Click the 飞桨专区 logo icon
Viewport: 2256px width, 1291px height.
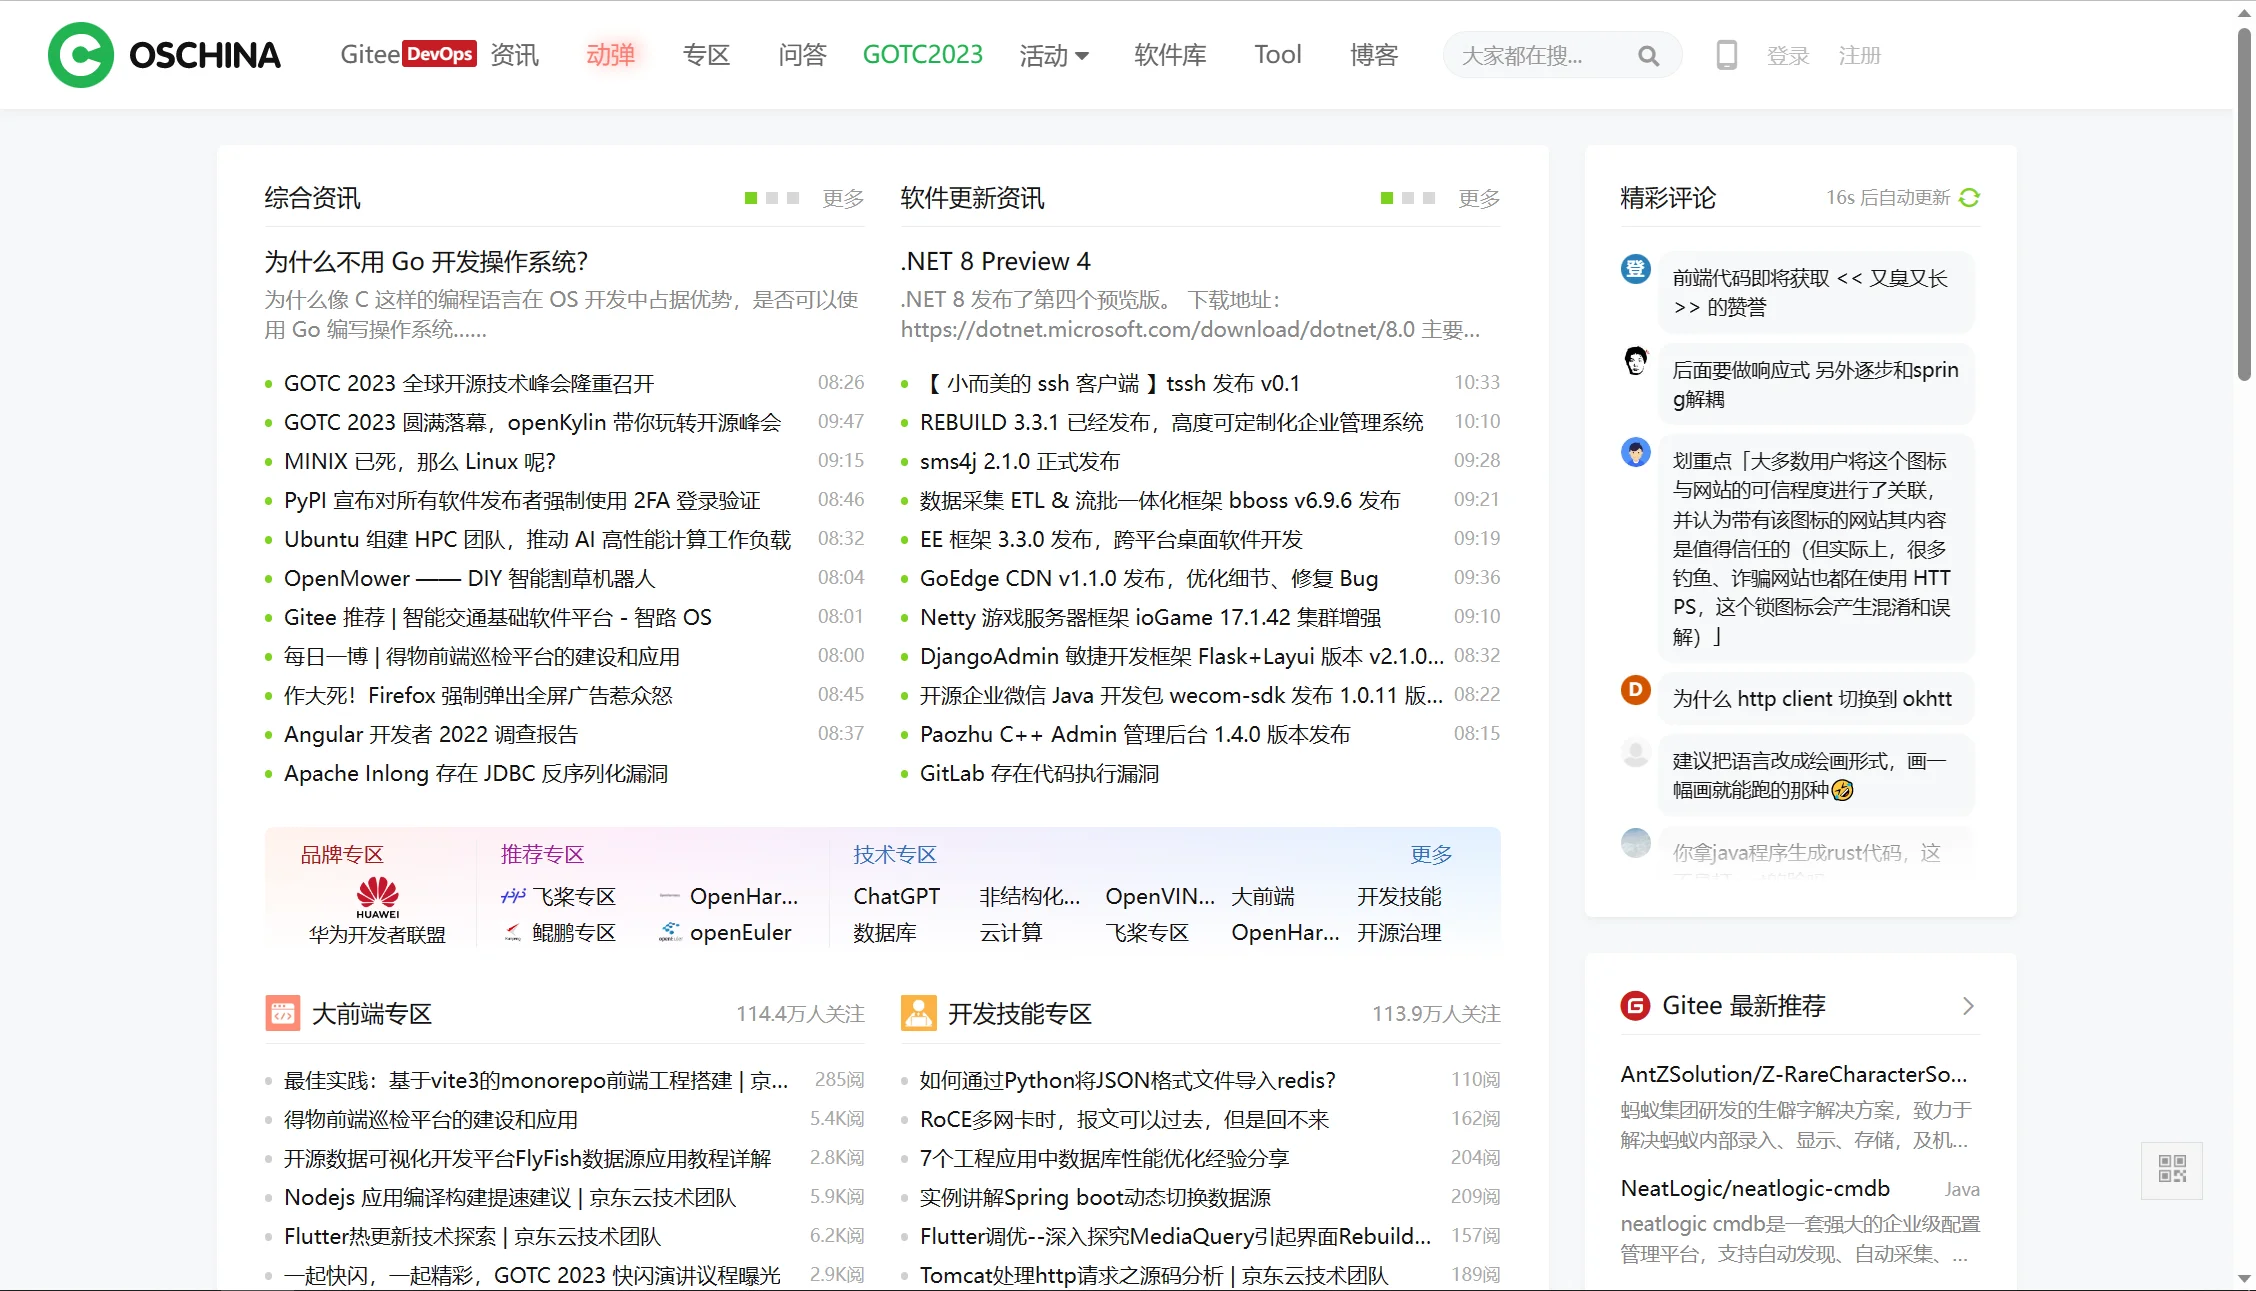[x=513, y=896]
